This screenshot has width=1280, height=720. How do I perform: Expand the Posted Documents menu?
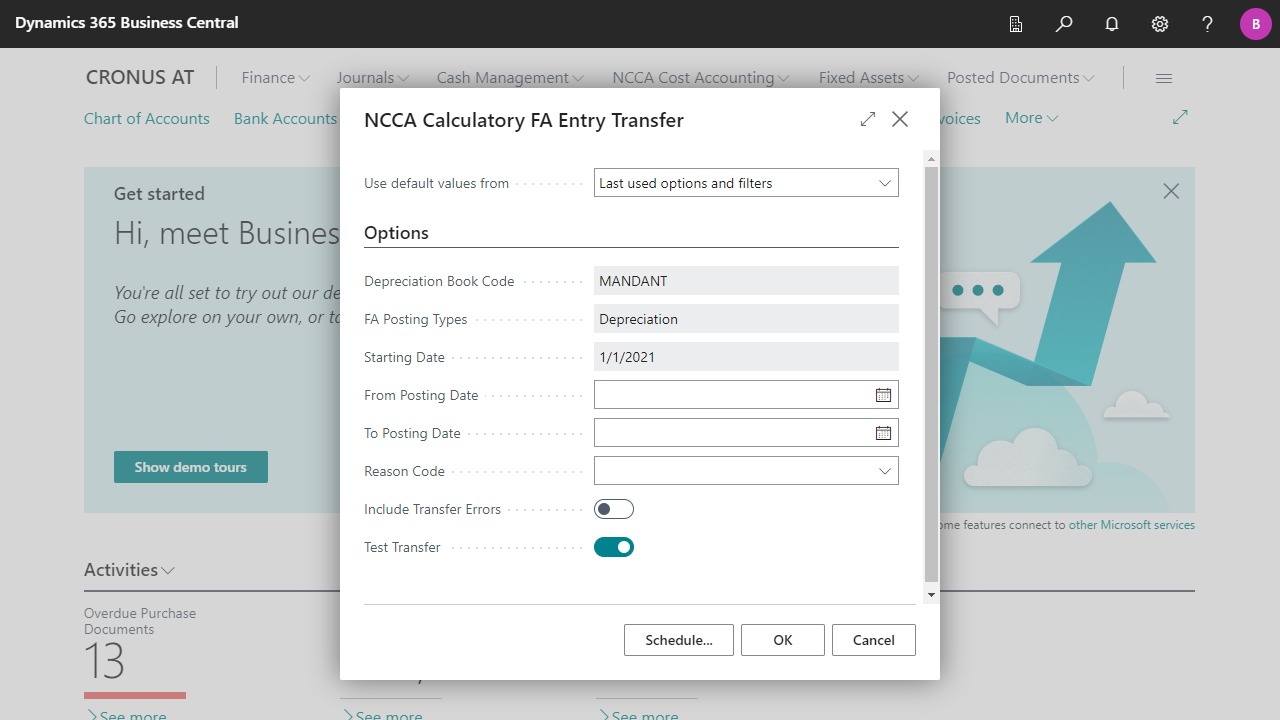pyautogui.click(x=1021, y=78)
